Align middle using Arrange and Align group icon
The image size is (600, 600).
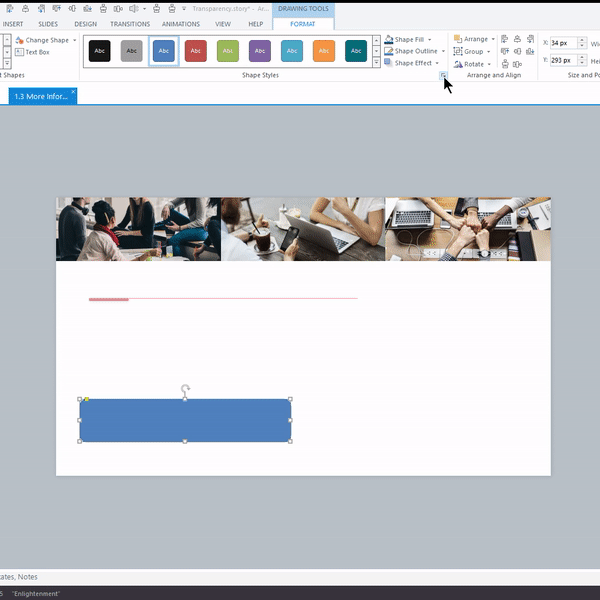517,51
